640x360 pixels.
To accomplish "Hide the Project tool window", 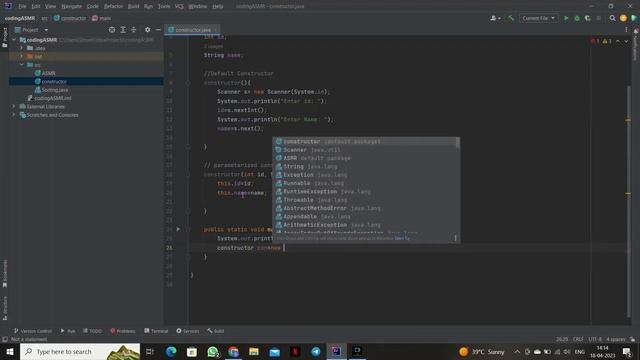I will click(x=158, y=30).
